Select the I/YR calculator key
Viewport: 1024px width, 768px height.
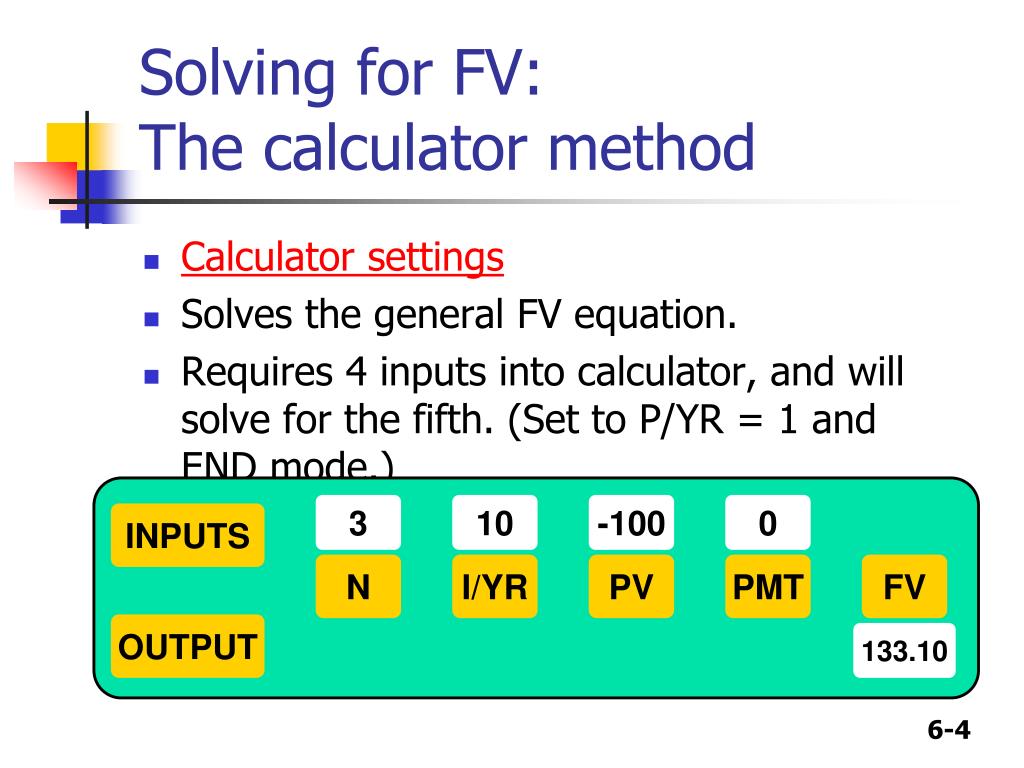tap(494, 586)
